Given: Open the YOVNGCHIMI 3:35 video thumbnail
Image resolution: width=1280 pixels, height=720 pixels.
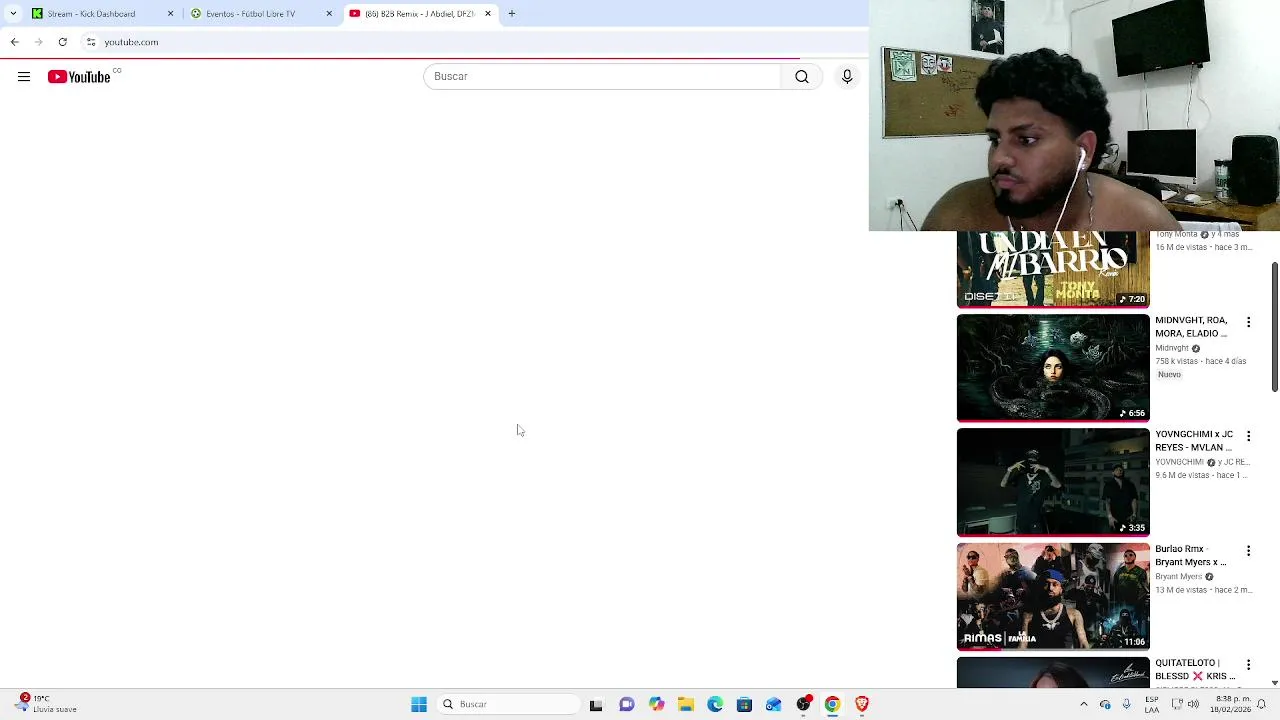Looking at the screenshot, I should (x=1053, y=482).
